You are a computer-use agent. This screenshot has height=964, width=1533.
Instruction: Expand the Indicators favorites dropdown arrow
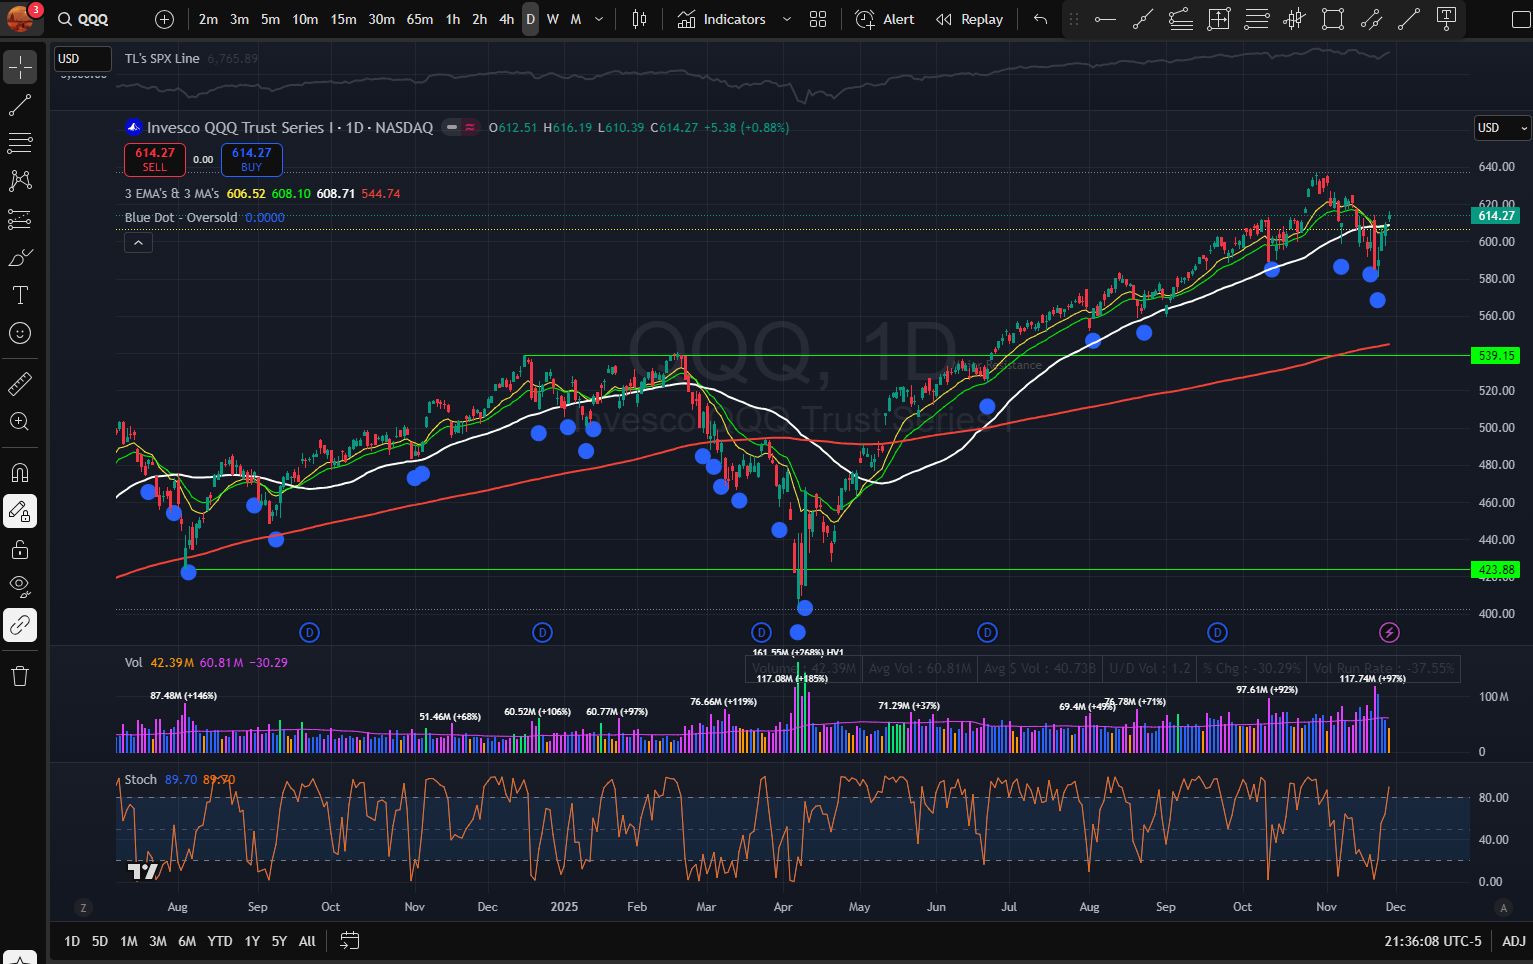[786, 19]
